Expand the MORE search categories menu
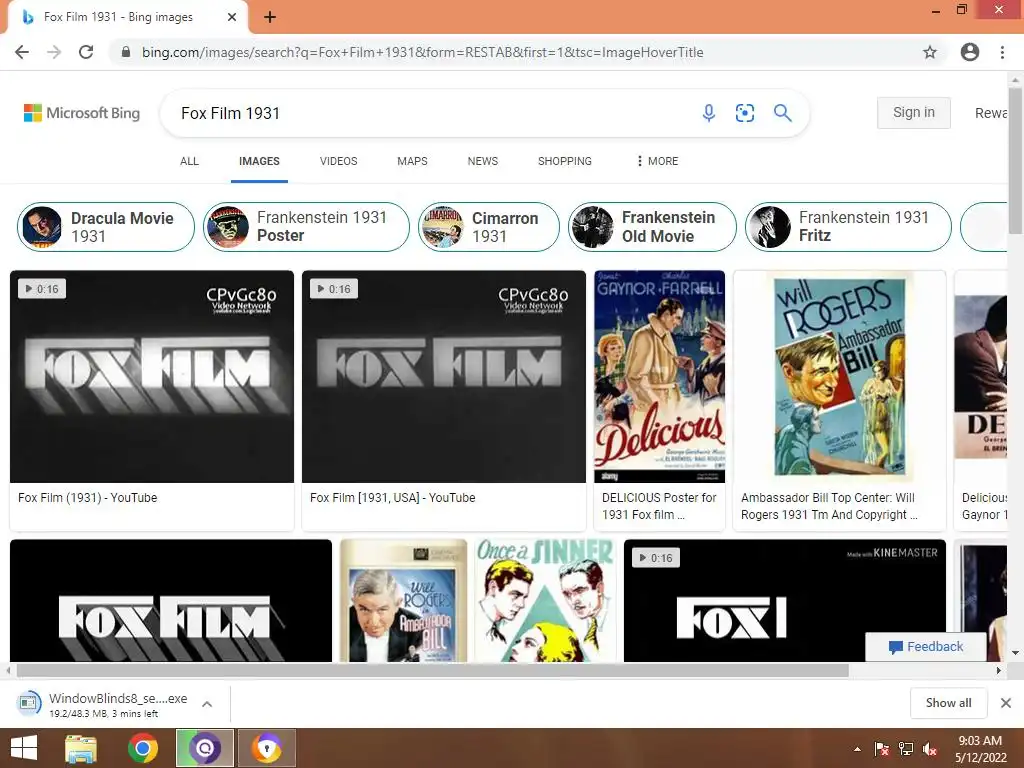 click(x=658, y=161)
